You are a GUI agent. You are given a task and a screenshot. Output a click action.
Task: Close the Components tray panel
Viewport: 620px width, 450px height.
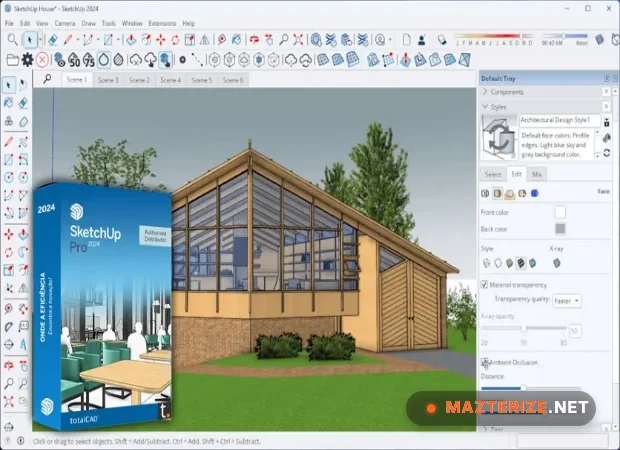tap(606, 92)
